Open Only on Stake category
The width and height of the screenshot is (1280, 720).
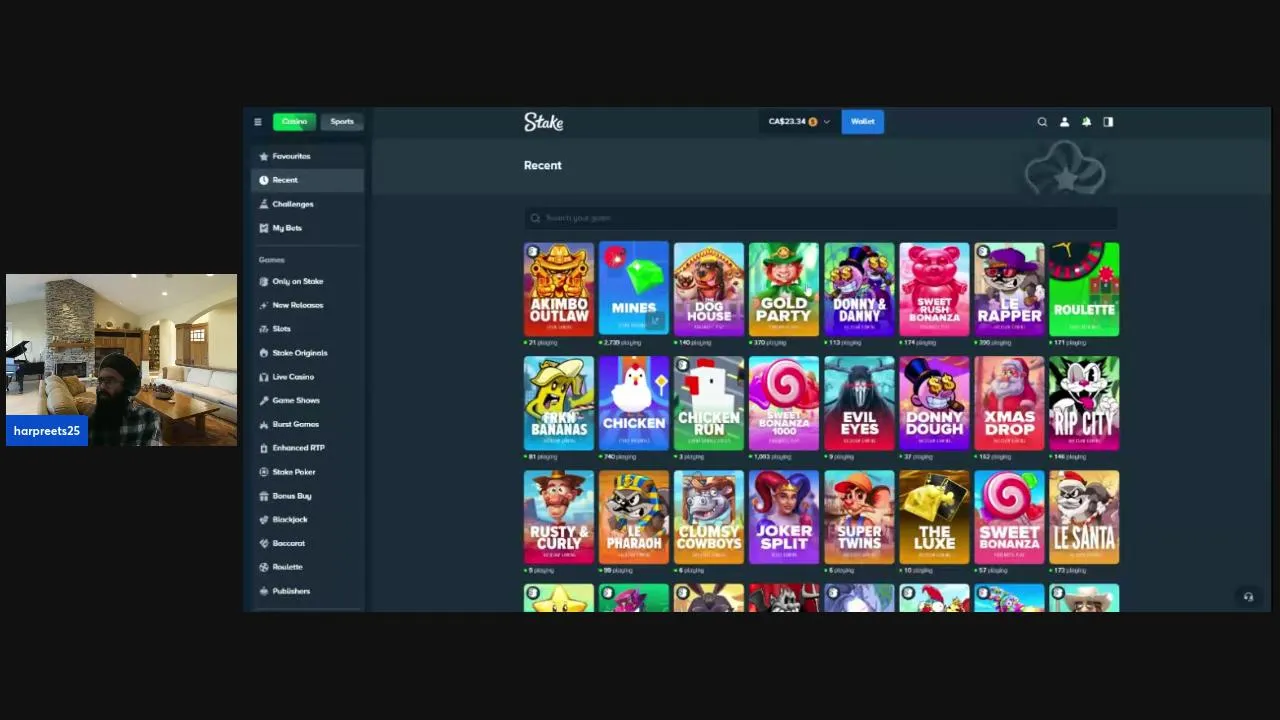(x=307, y=281)
